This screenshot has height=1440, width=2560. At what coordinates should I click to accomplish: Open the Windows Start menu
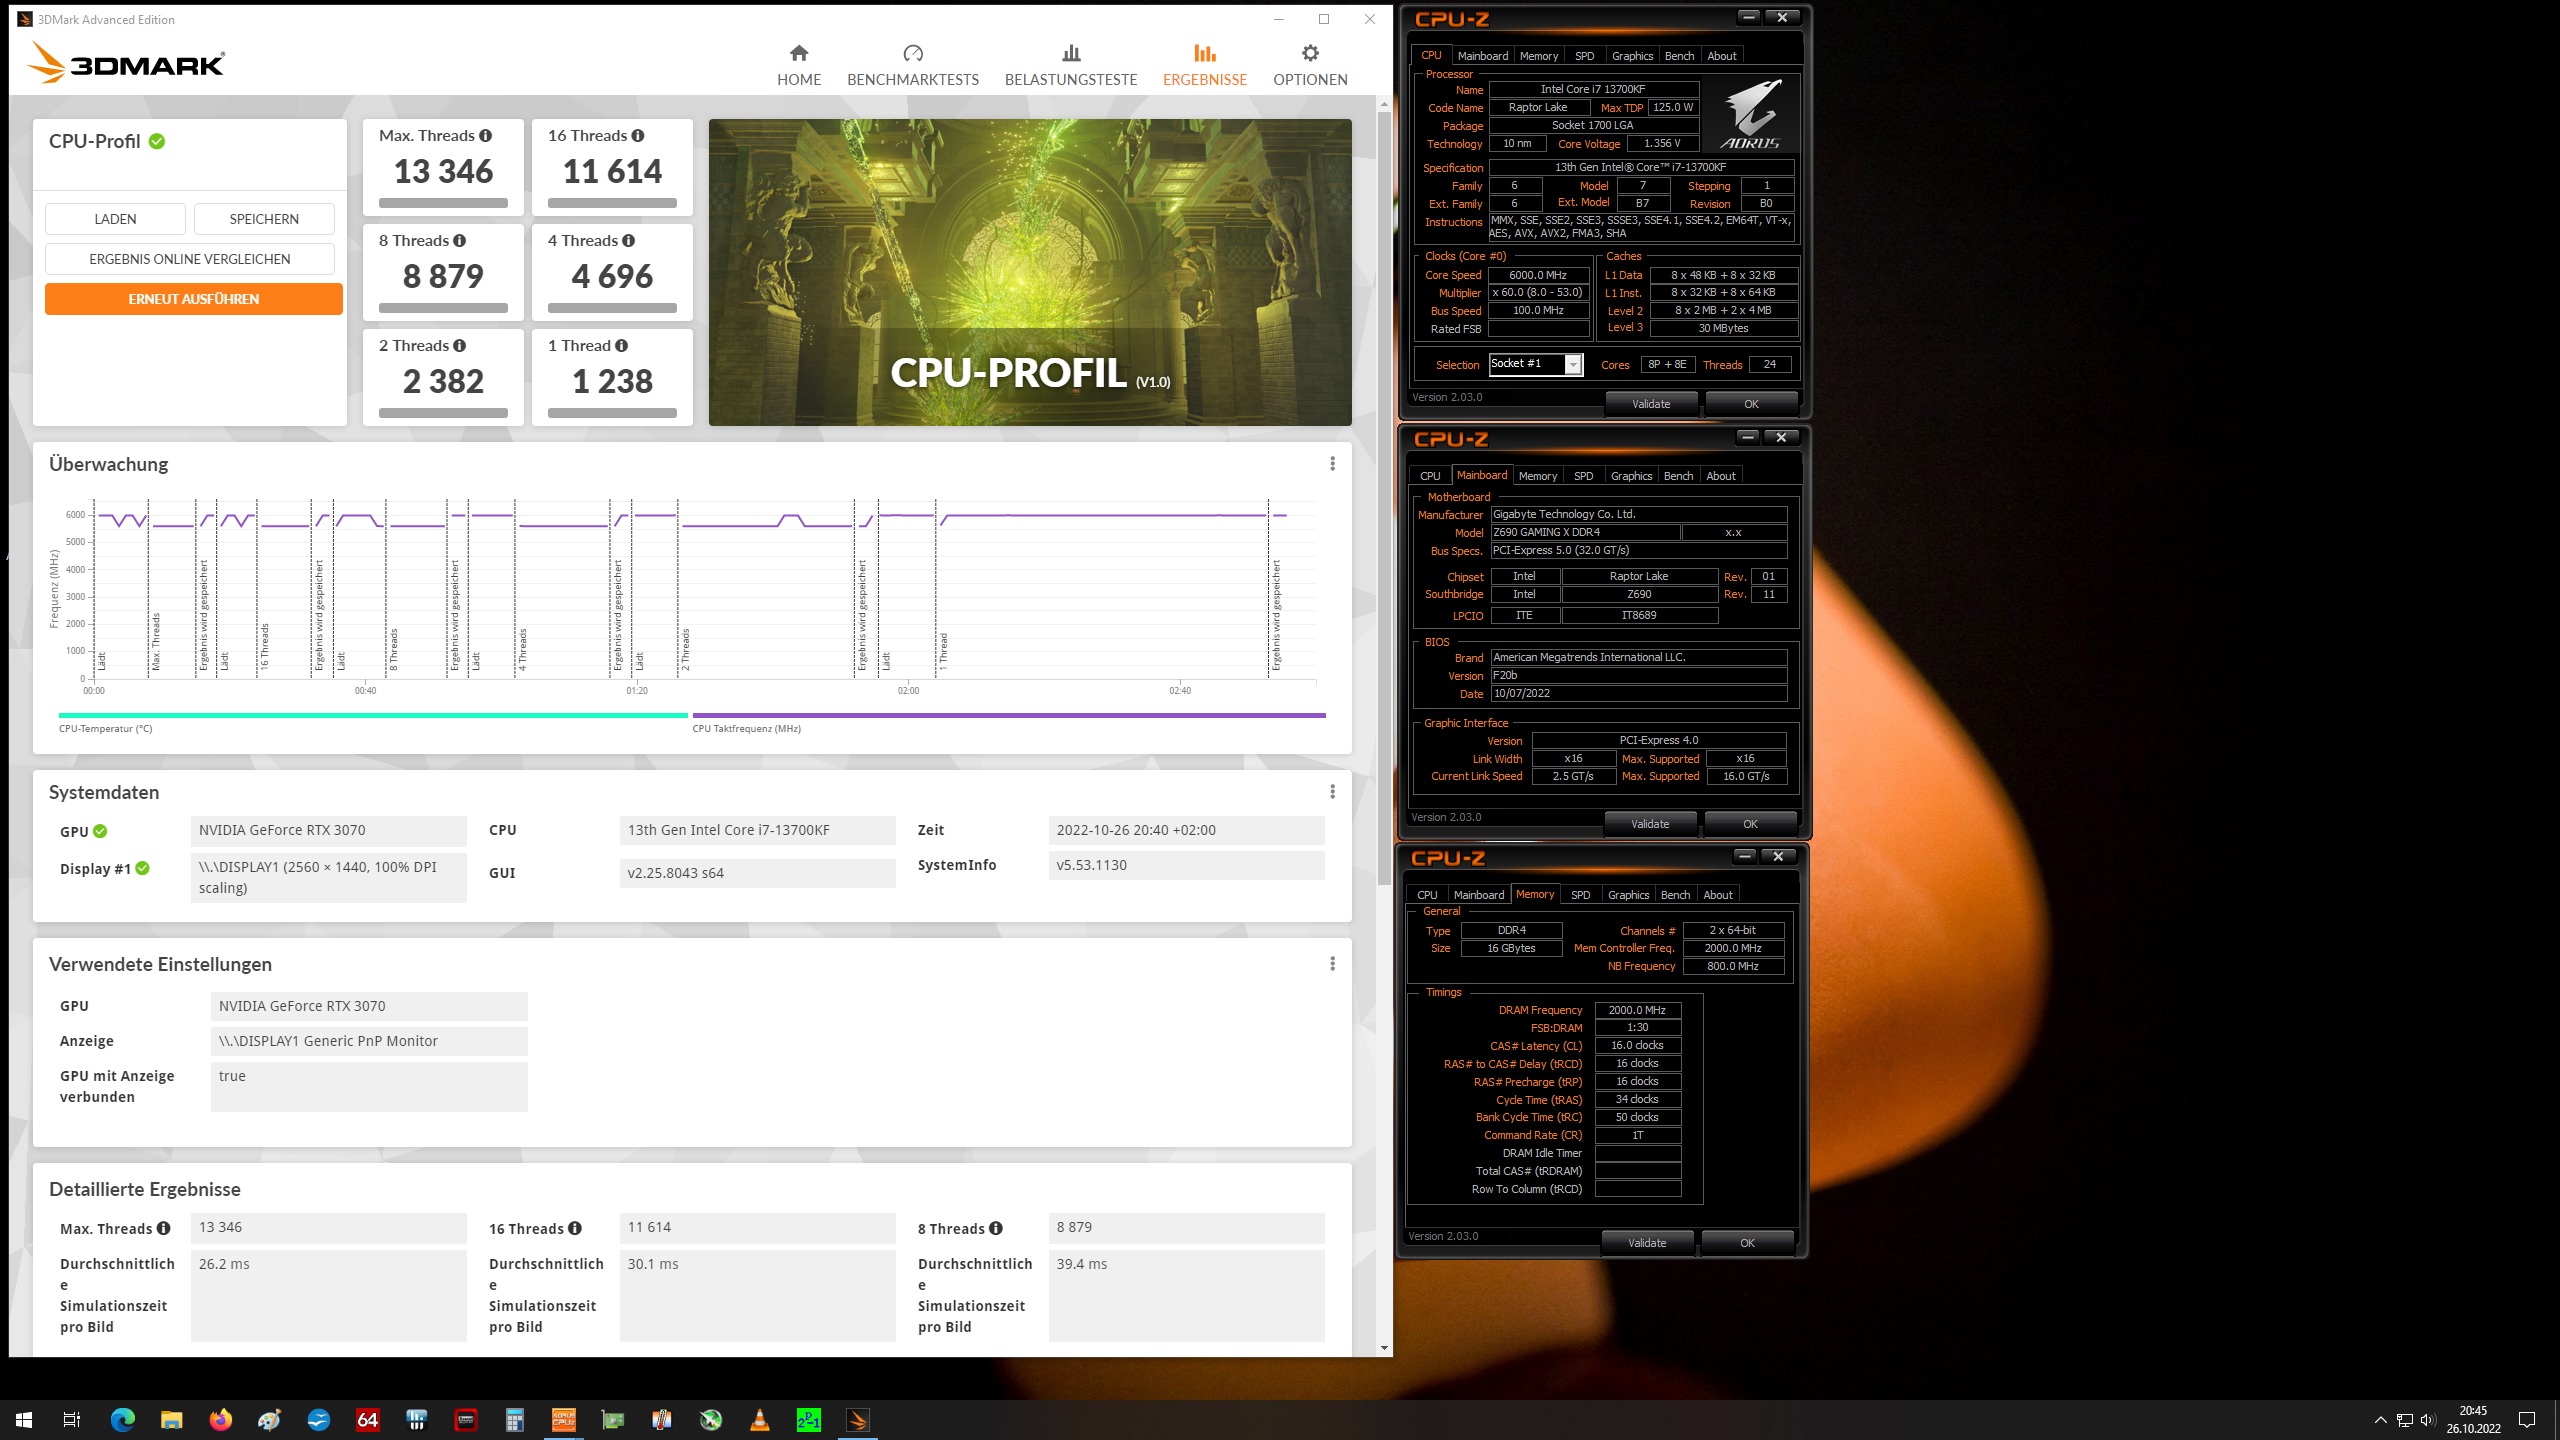(x=24, y=1419)
